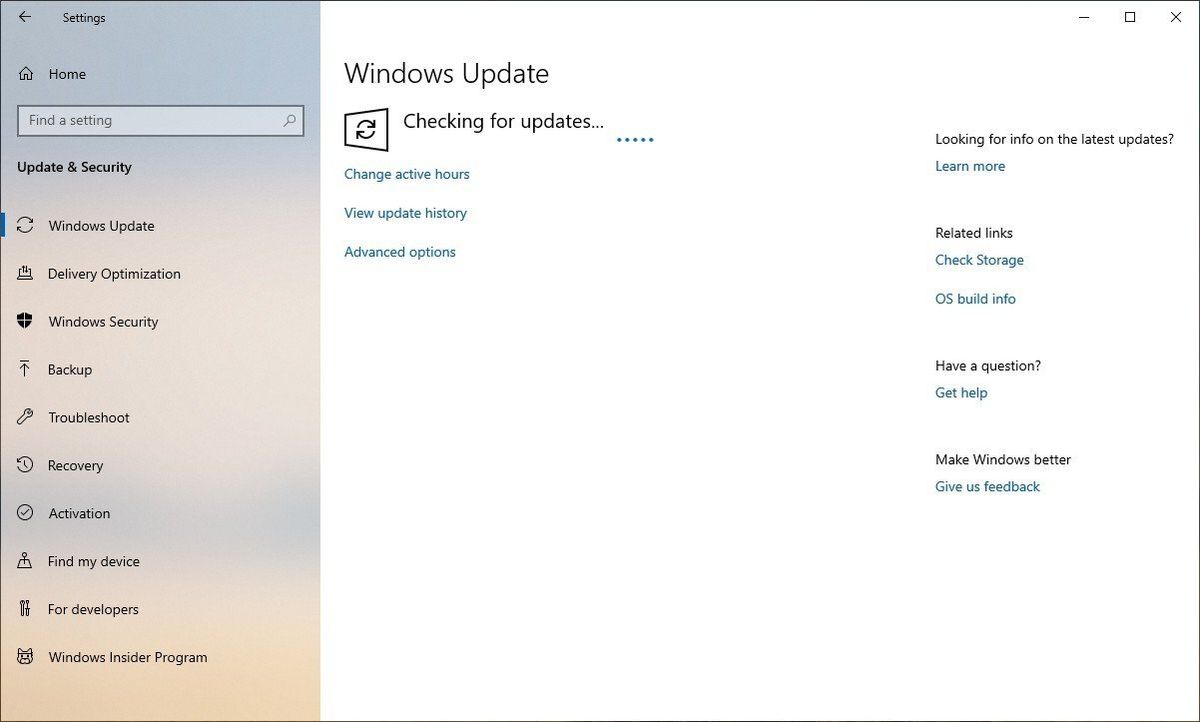The image size is (1200, 722).
Task: Click the back arrow in the title bar
Action: pos(24,17)
